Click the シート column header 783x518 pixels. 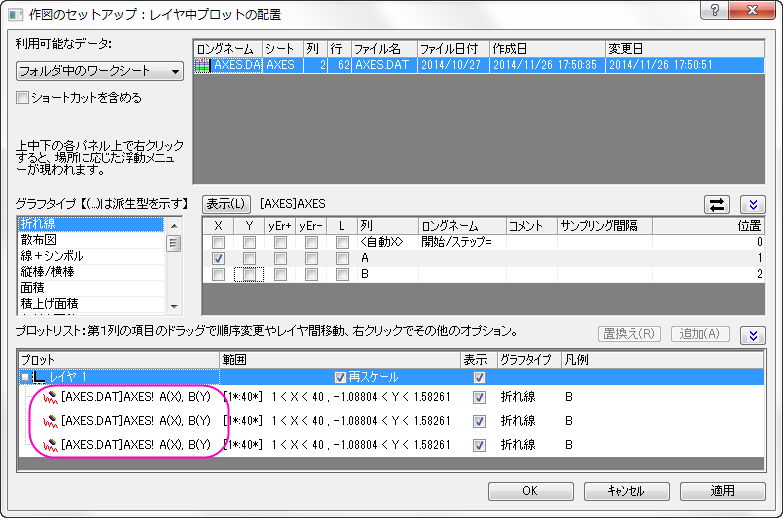point(283,49)
